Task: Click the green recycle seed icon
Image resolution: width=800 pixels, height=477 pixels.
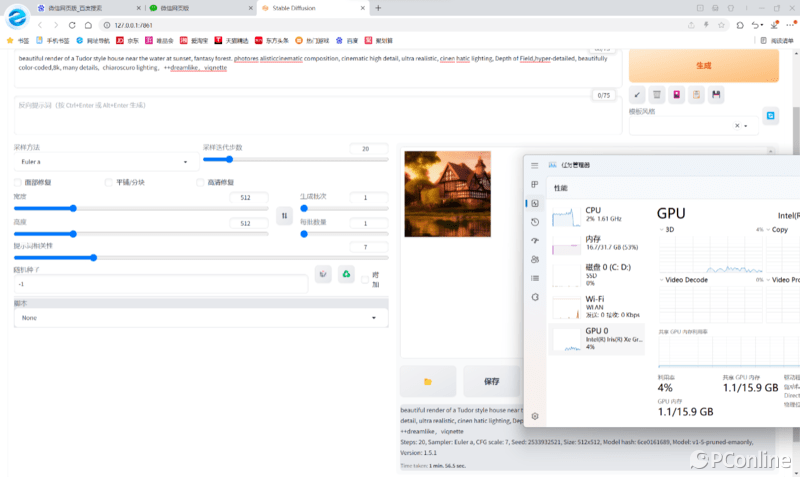Action: (x=346, y=274)
